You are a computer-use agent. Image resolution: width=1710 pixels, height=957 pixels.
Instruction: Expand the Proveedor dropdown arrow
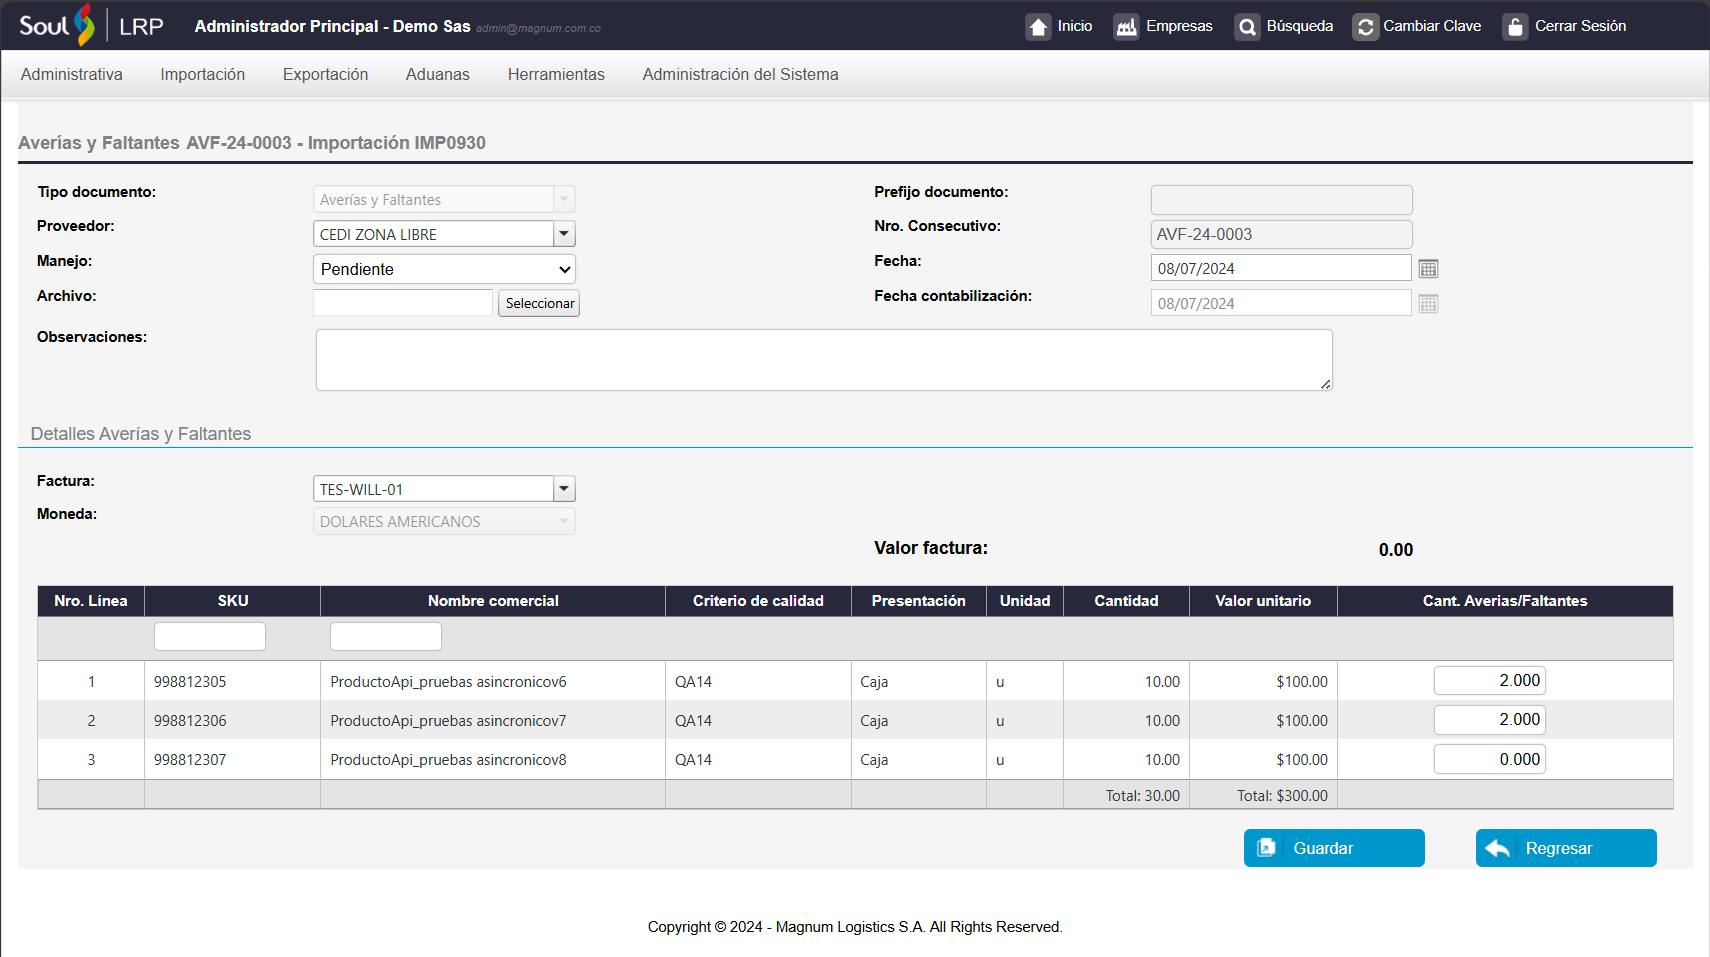[564, 234]
